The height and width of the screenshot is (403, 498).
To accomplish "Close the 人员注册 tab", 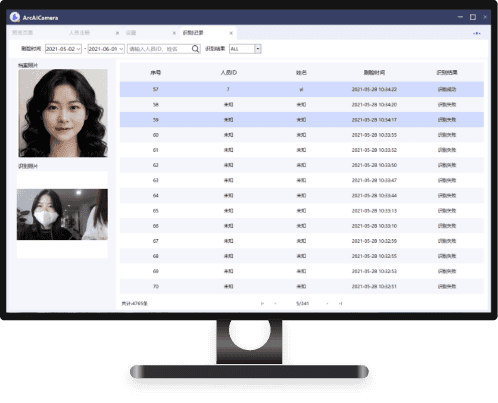I will [x=117, y=33].
